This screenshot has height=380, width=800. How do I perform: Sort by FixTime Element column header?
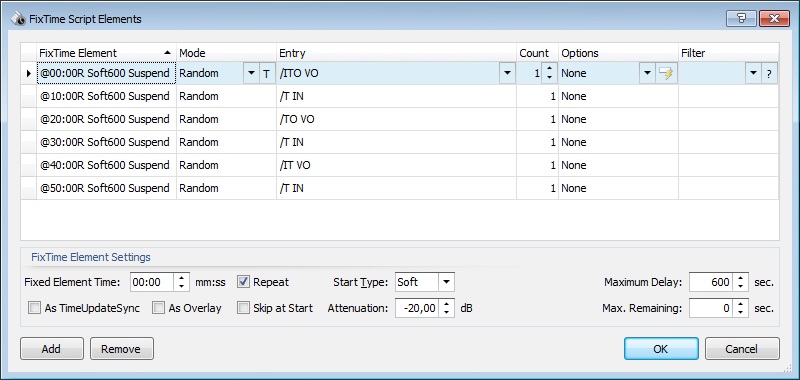[106, 53]
